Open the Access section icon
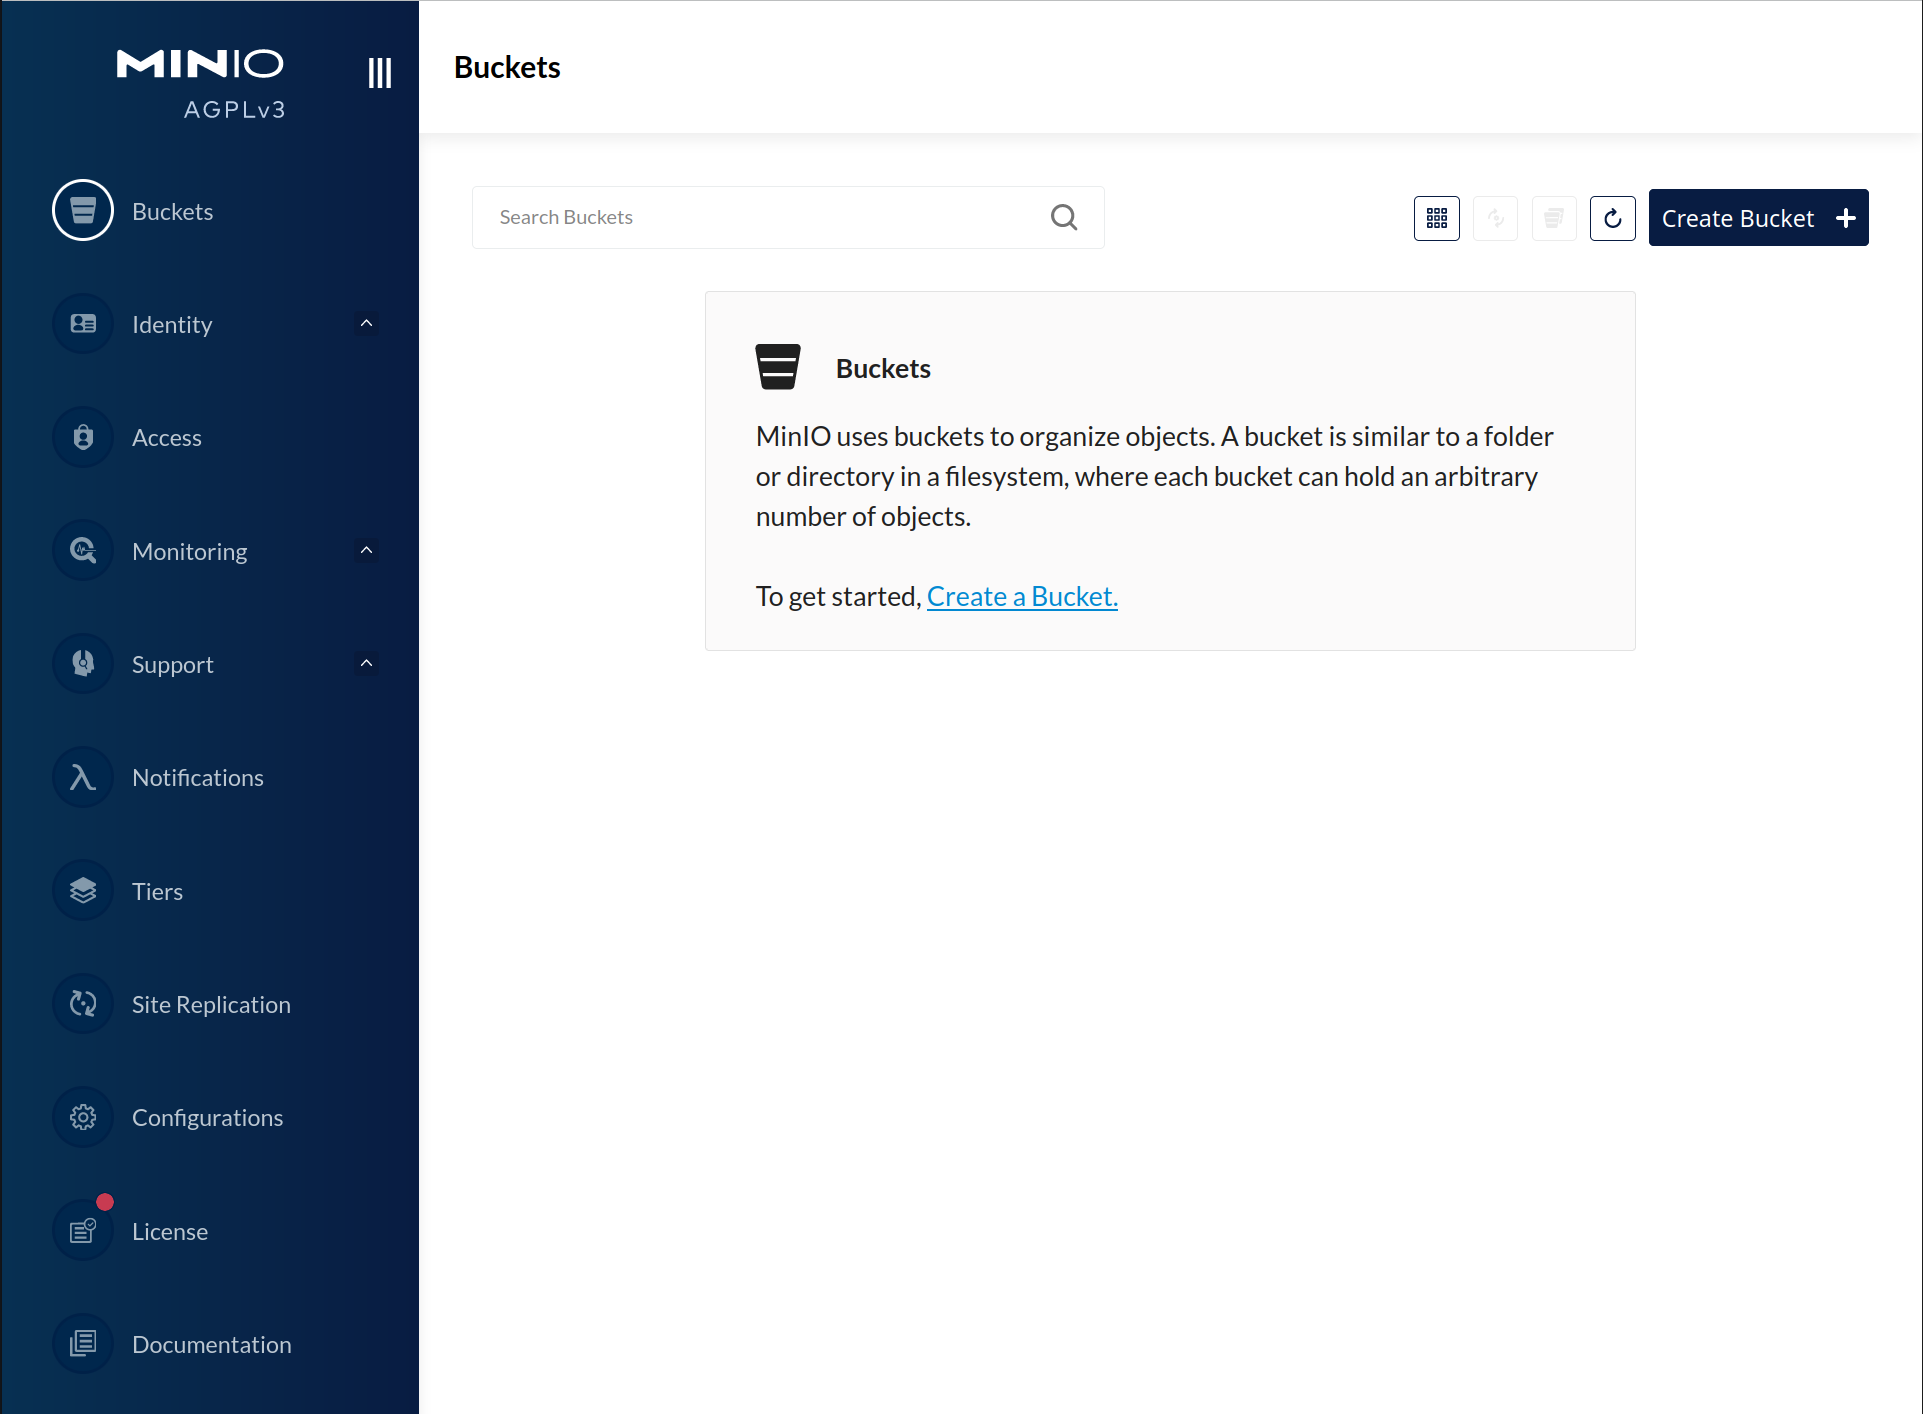This screenshot has width=1923, height=1414. pyautogui.click(x=83, y=437)
